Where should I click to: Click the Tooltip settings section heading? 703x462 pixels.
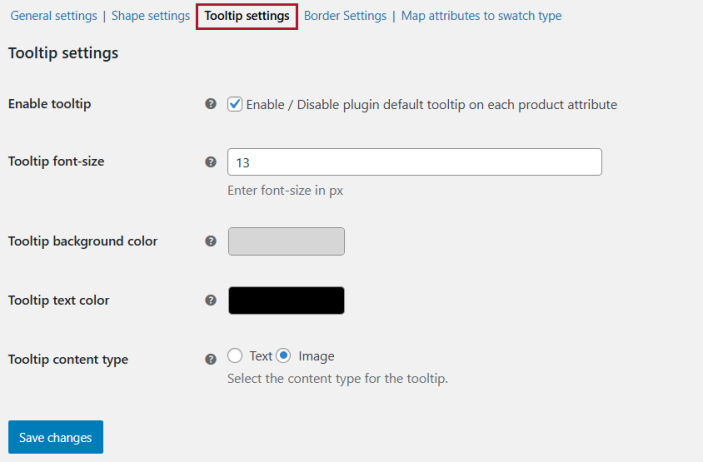pos(63,53)
